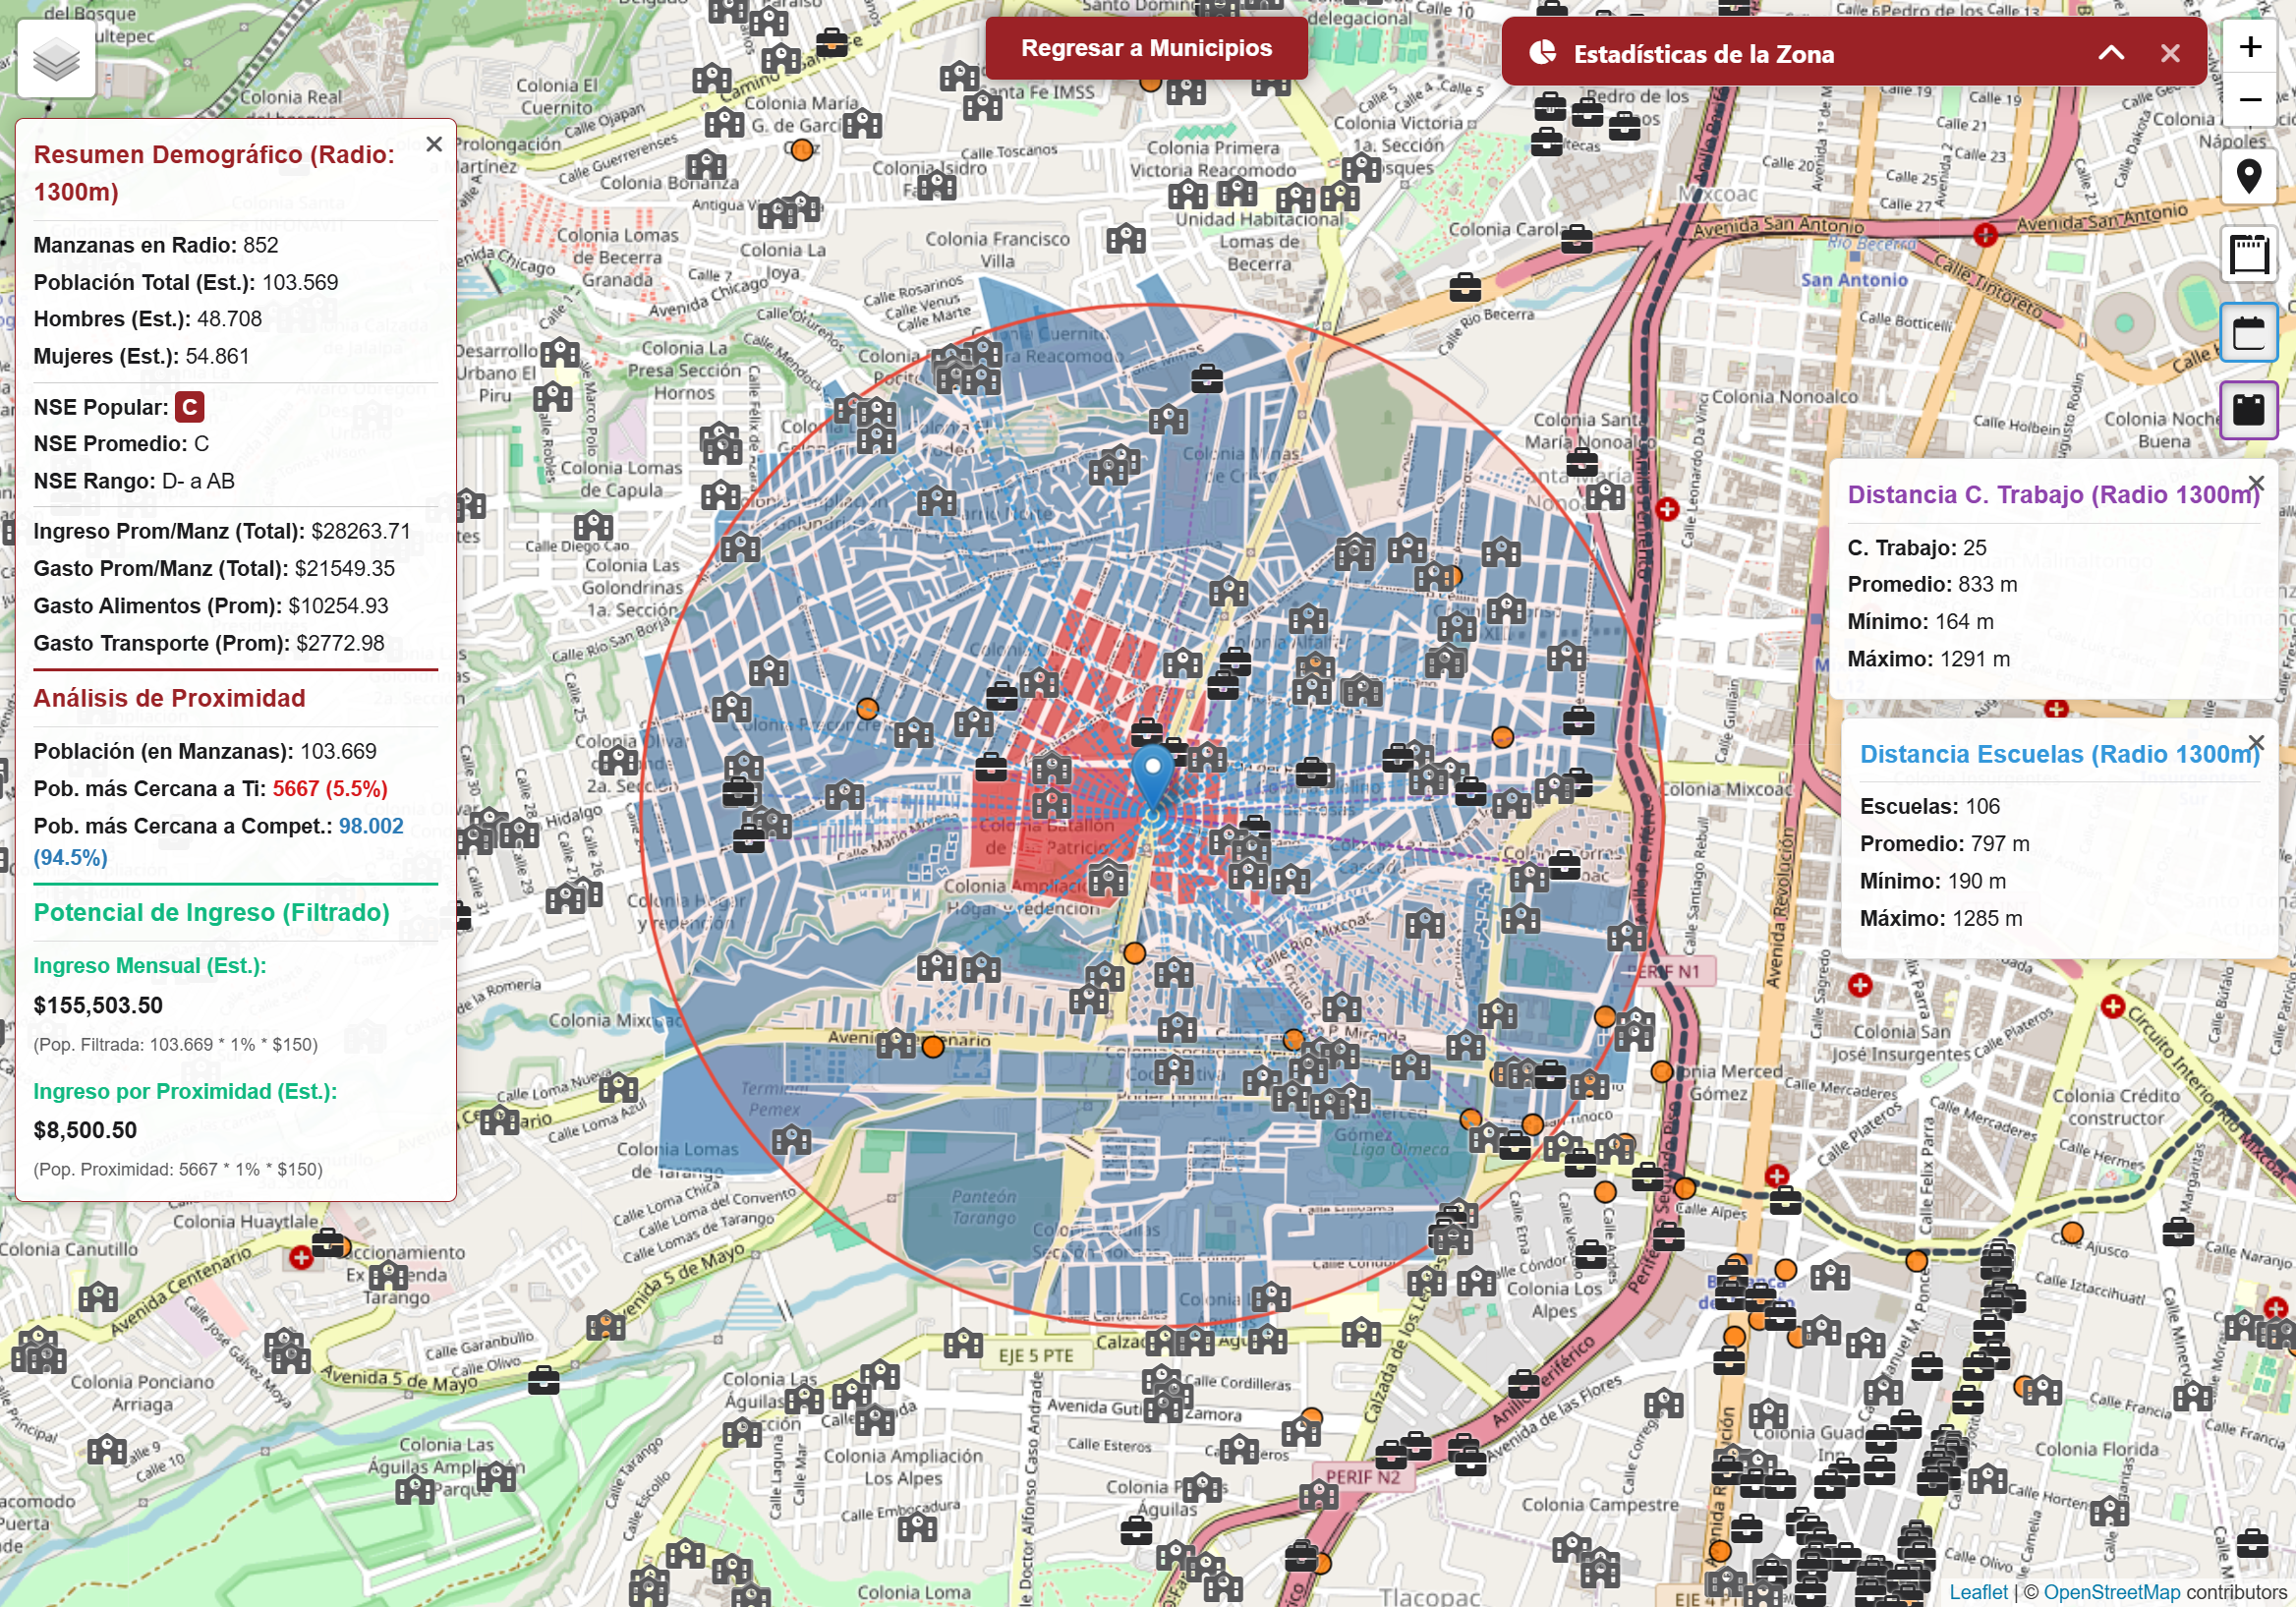Click the chart icon in Estadísticas header
2296x1607 pixels.
pos(1543,53)
